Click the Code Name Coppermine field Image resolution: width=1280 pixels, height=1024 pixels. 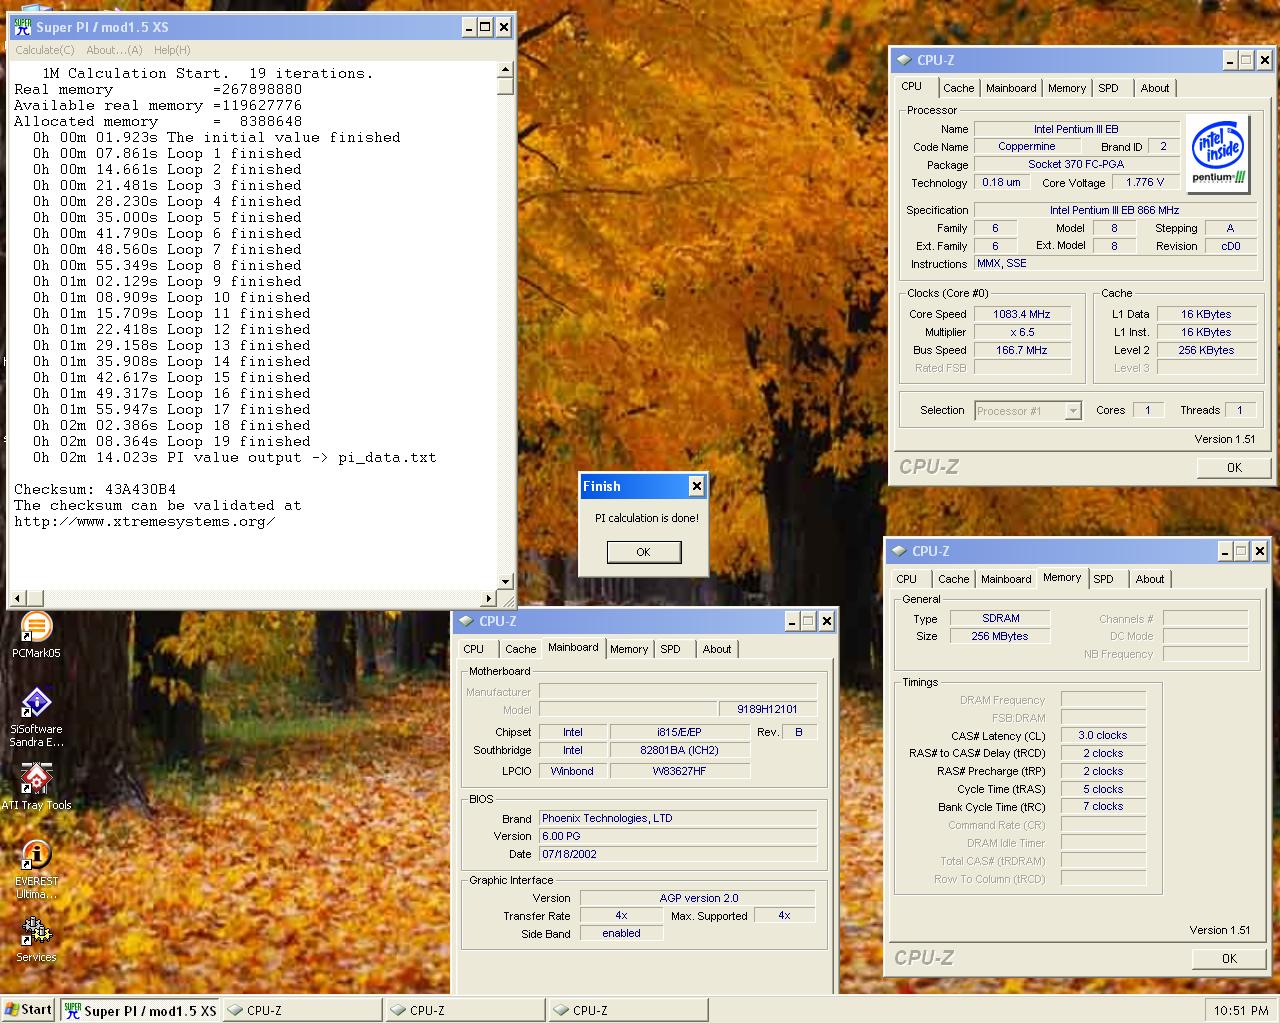(x=1026, y=146)
